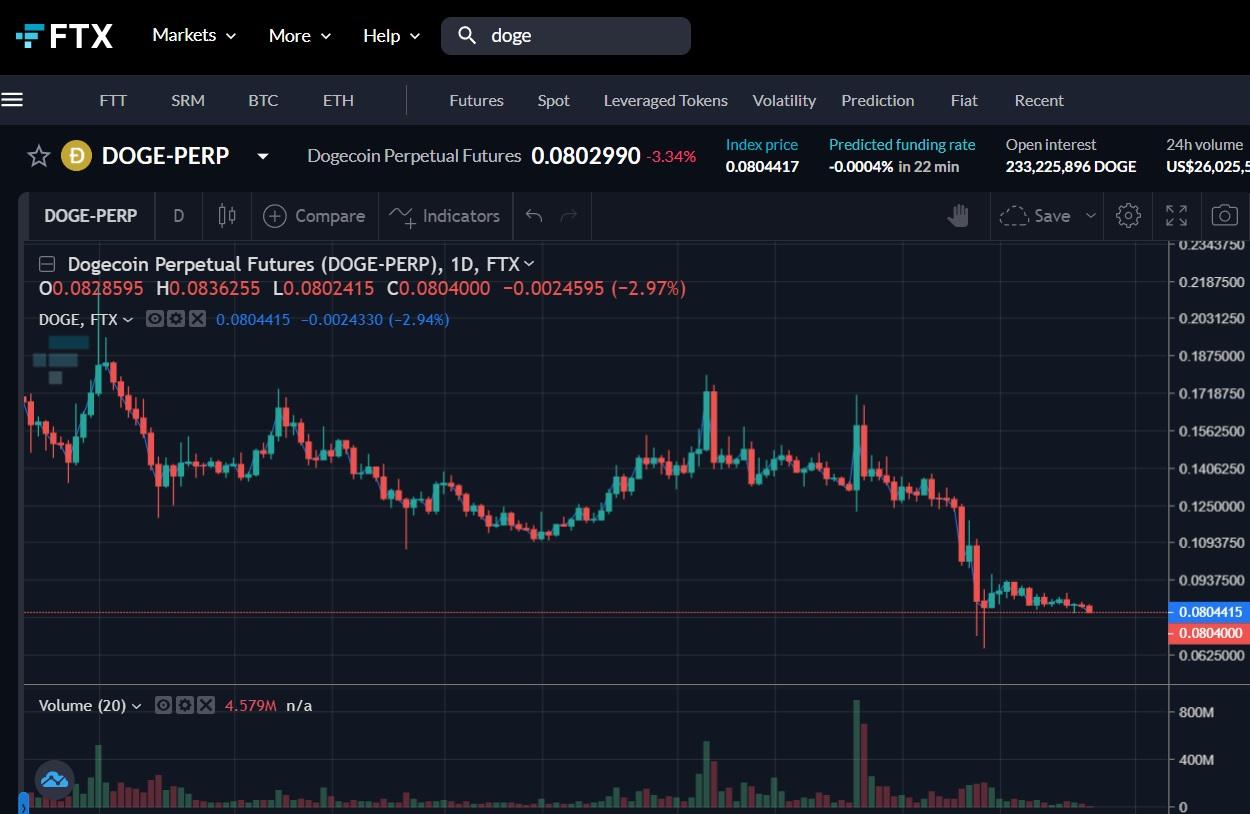Image resolution: width=1250 pixels, height=814 pixels.
Task: Expand the Save layout options arrow
Action: point(1091,216)
